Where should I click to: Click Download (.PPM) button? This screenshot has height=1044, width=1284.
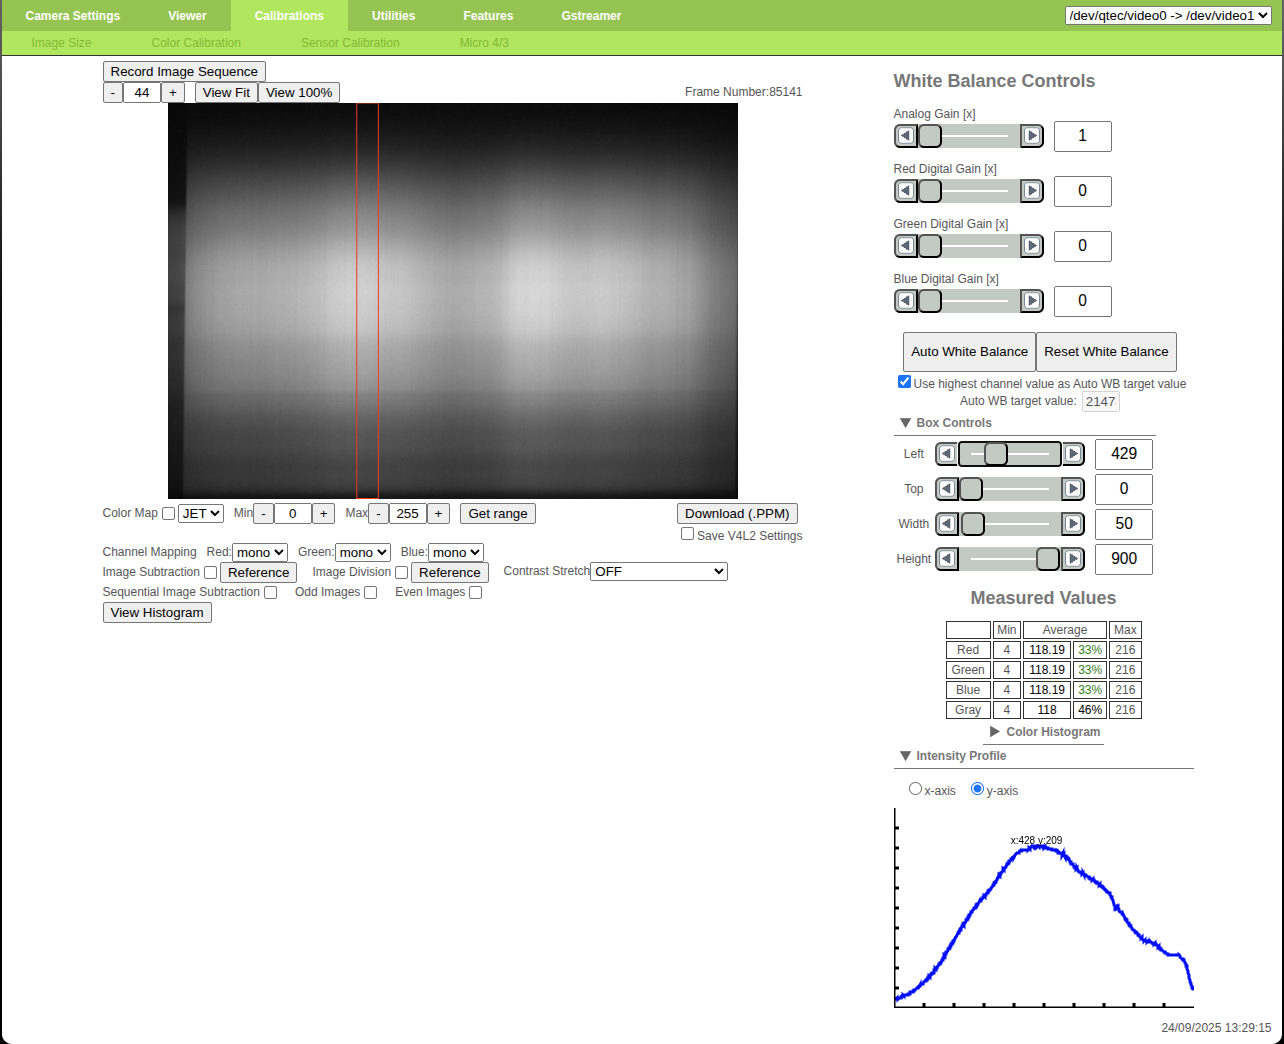(x=737, y=514)
